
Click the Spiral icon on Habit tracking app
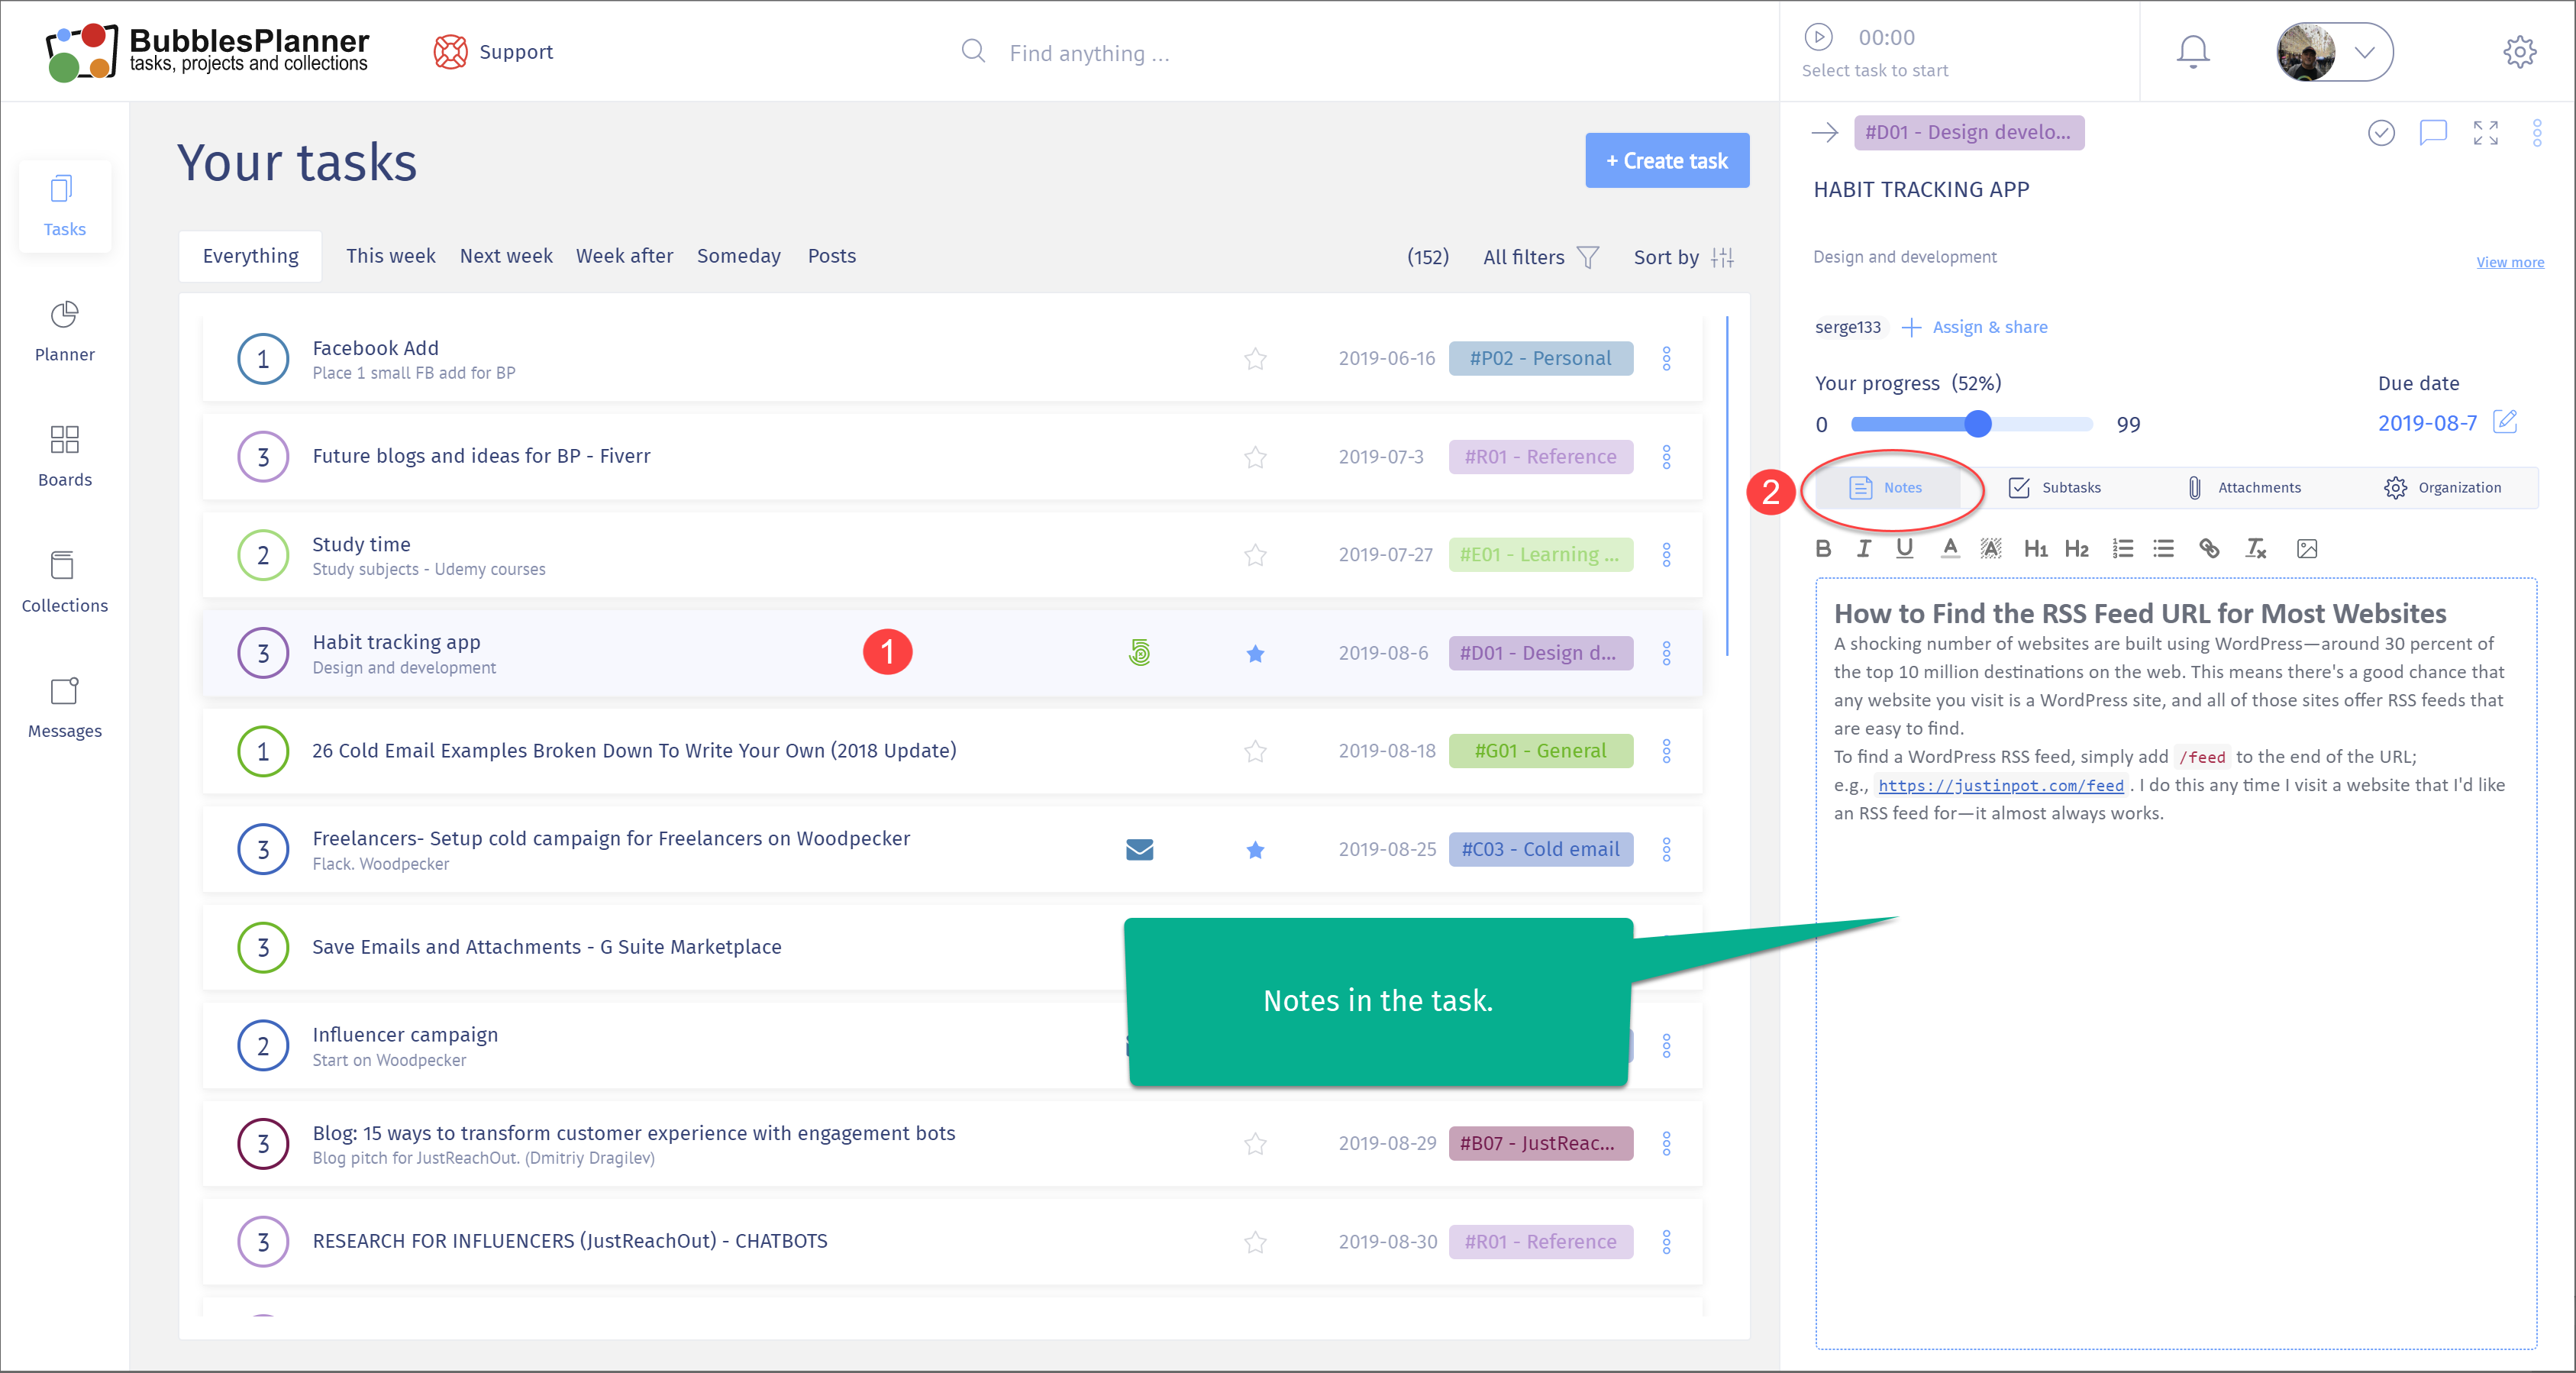point(1139,653)
